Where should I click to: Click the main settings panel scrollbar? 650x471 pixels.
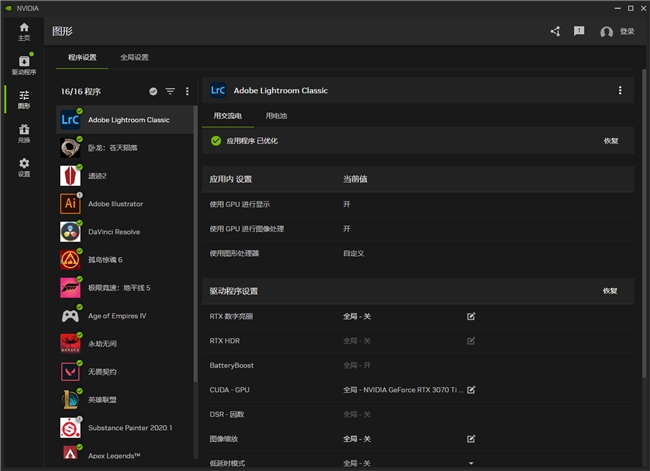tap(644, 224)
